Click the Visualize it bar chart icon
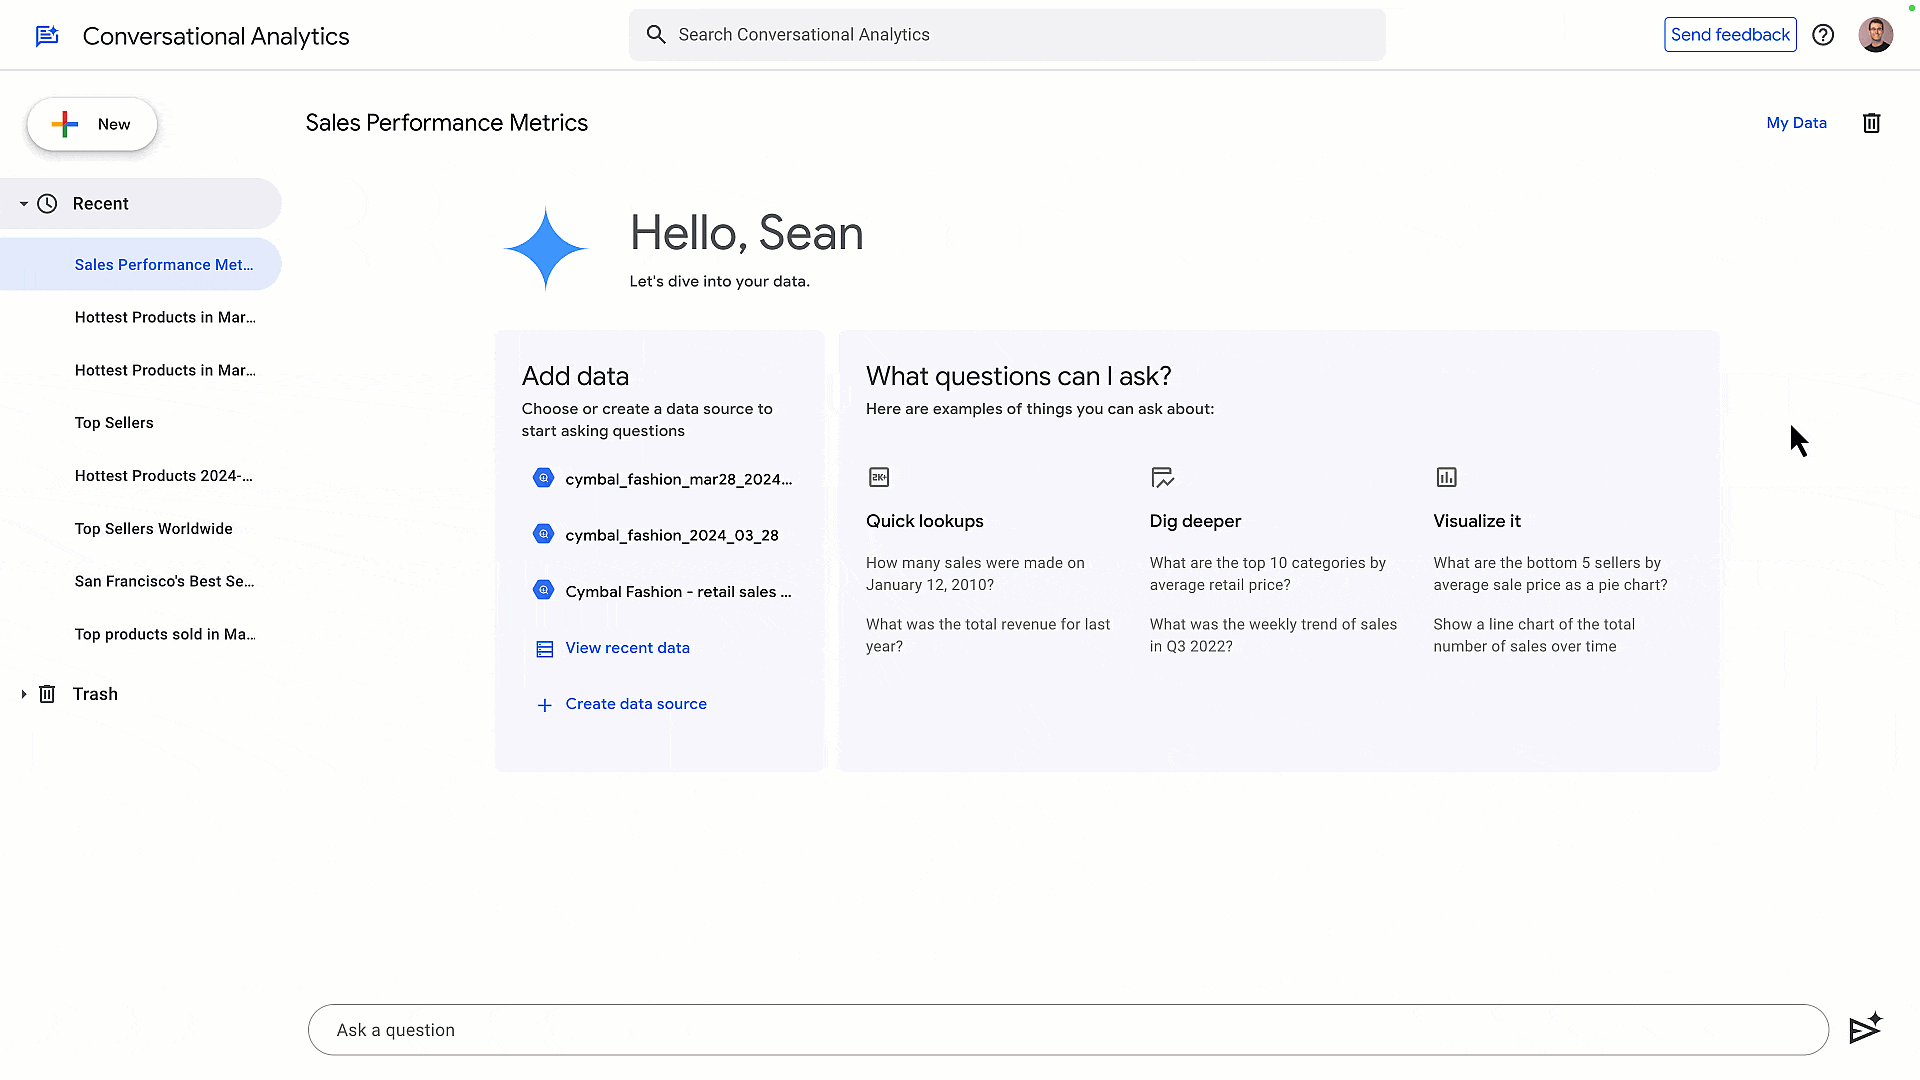The width and height of the screenshot is (1920, 1080). 1446,477
